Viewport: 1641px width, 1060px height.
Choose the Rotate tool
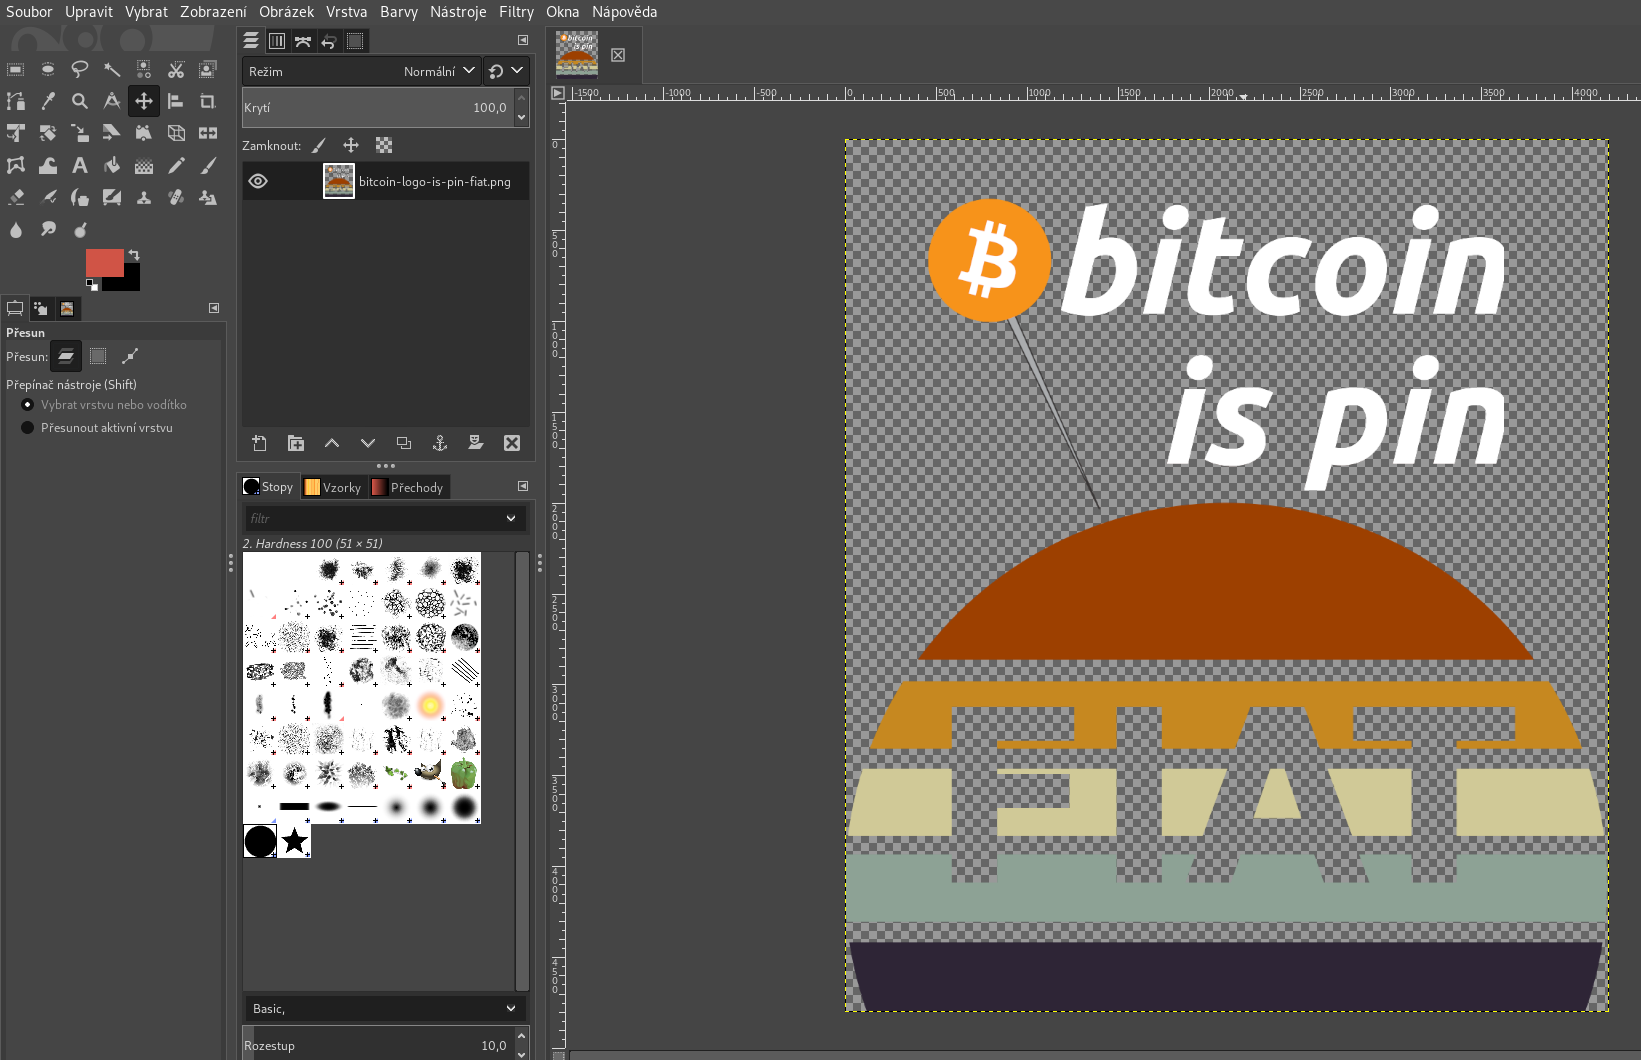pyautogui.click(x=48, y=133)
